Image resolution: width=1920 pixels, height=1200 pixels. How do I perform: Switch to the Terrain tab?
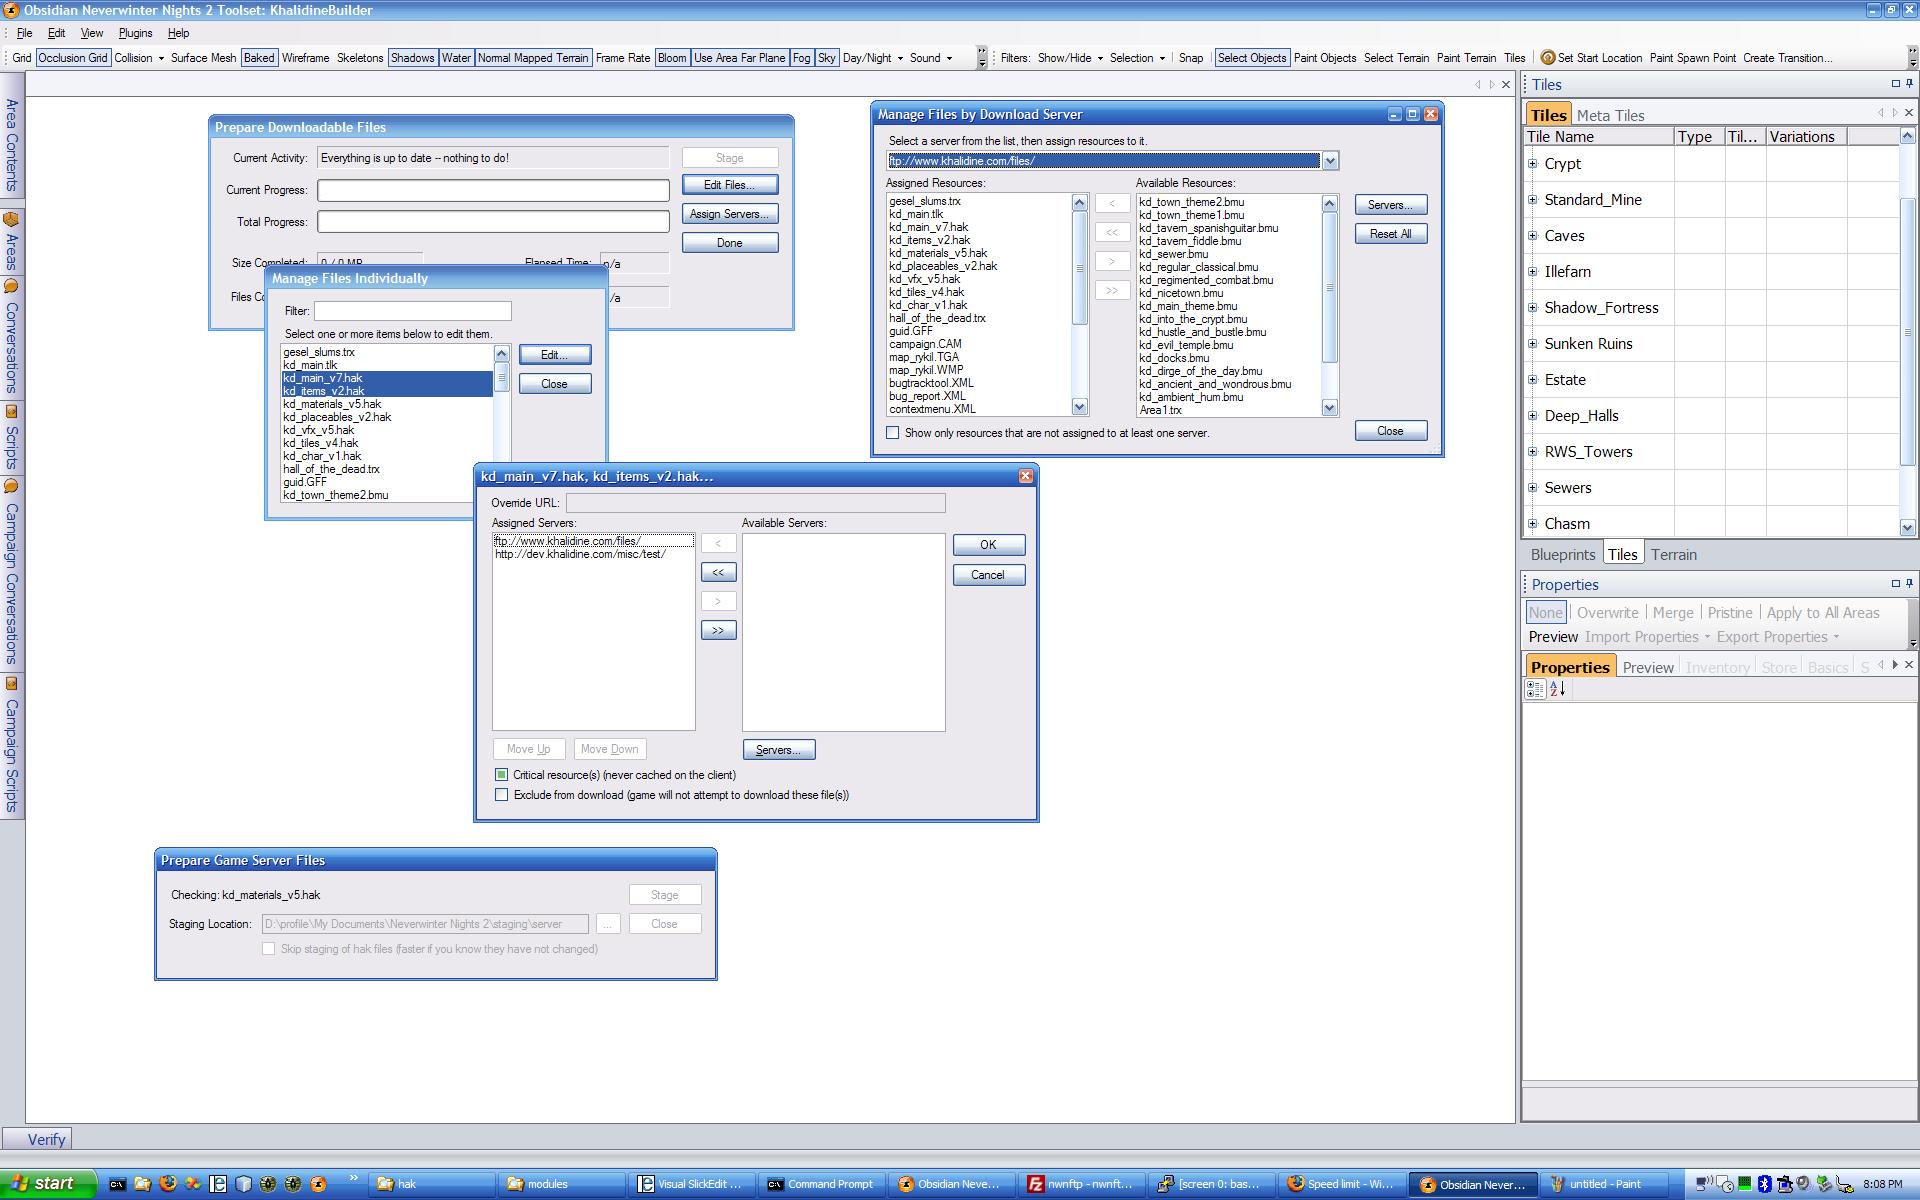(1673, 555)
